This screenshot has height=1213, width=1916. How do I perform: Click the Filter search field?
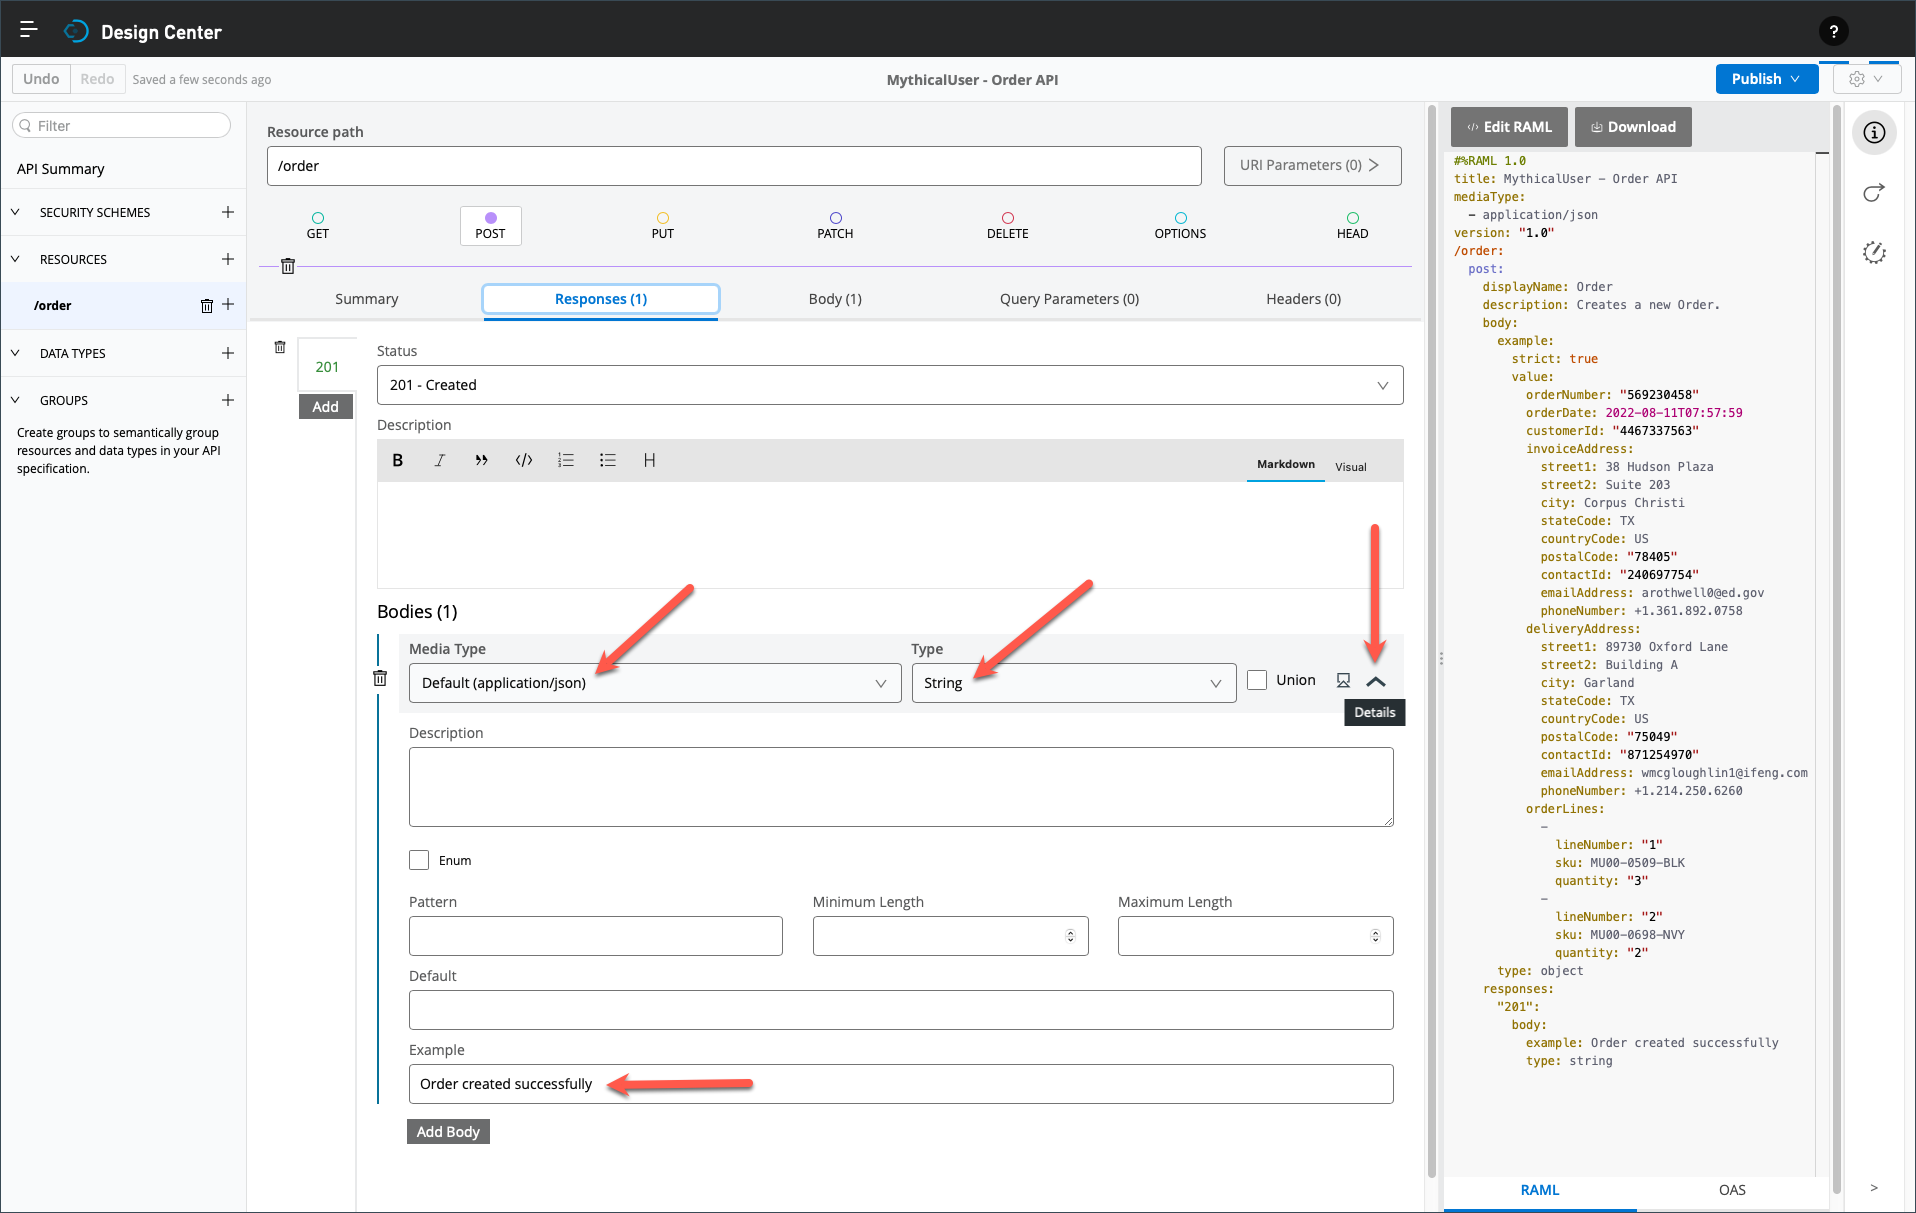click(x=121, y=126)
